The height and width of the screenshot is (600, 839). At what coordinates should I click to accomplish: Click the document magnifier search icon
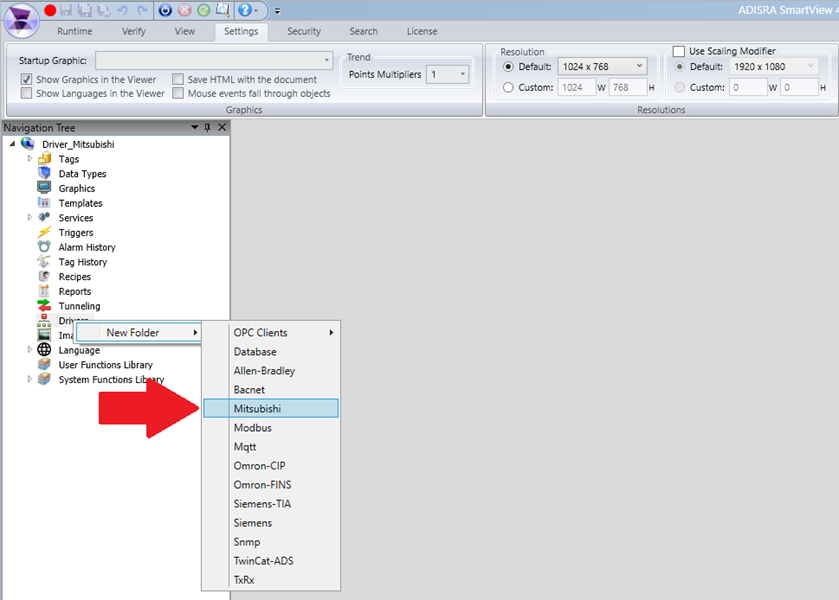click(223, 10)
